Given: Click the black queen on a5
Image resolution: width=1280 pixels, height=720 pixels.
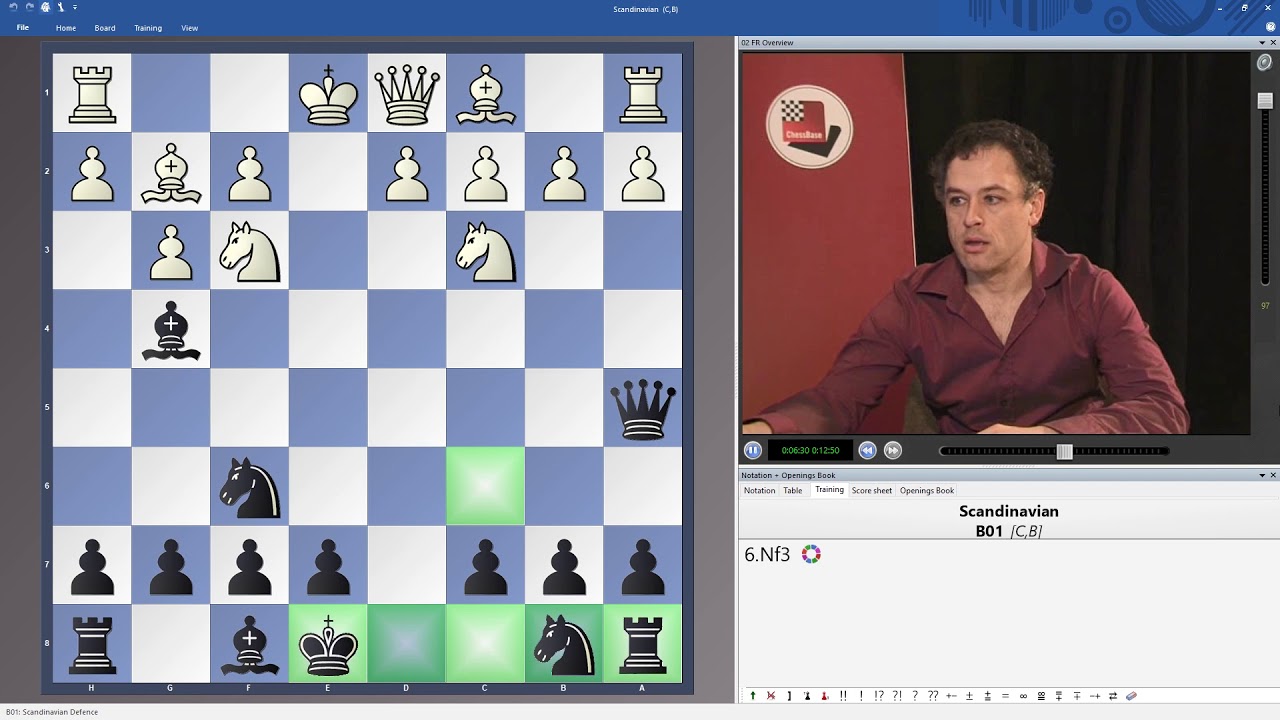Looking at the screenshot, I should (x=642, y=407).
